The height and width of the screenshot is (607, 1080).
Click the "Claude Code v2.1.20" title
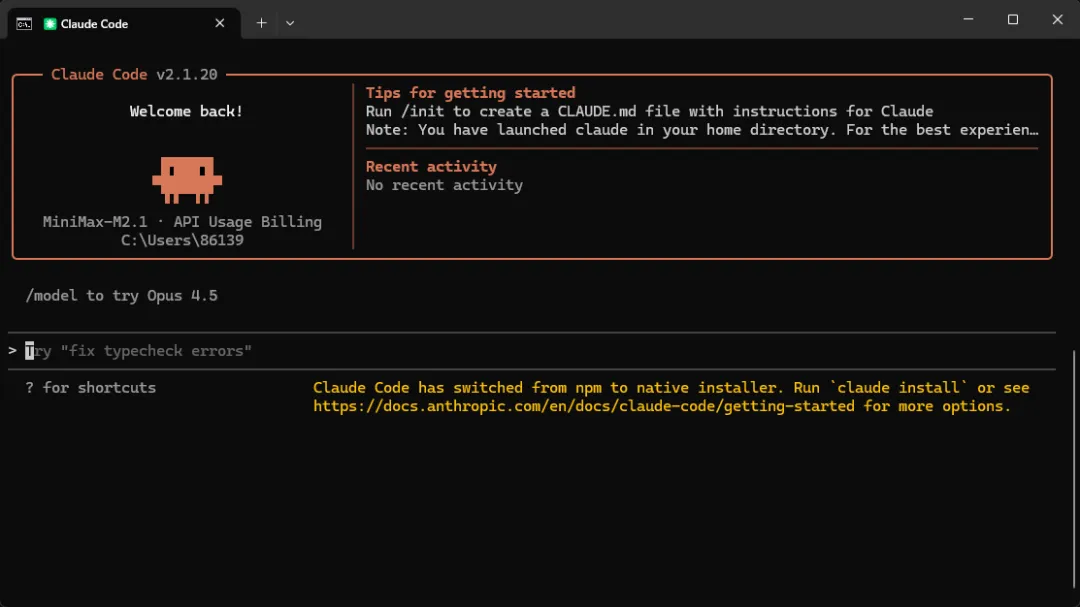pos(134,74)
